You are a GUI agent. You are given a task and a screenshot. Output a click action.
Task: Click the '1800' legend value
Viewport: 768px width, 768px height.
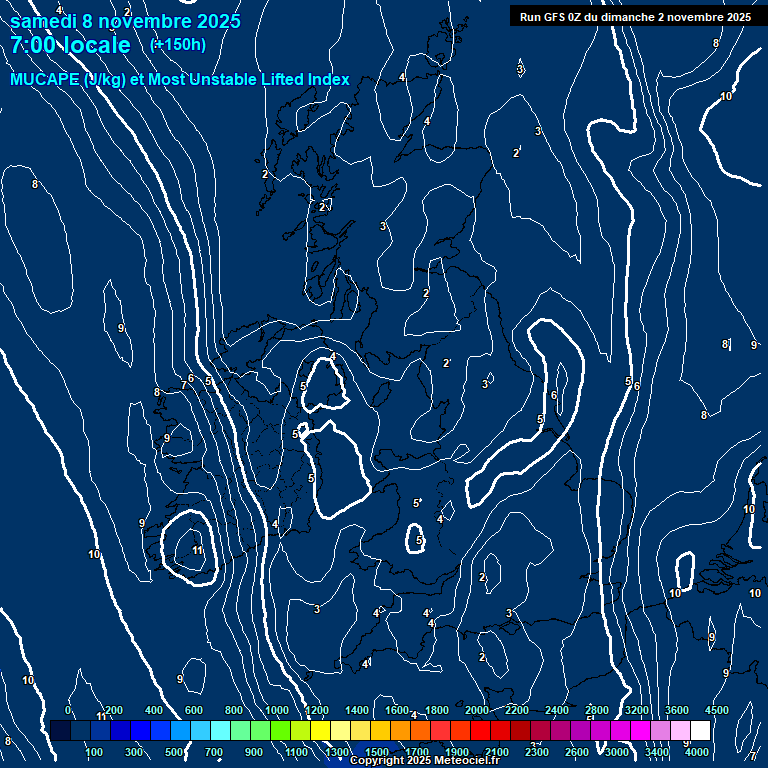[437, 710]
